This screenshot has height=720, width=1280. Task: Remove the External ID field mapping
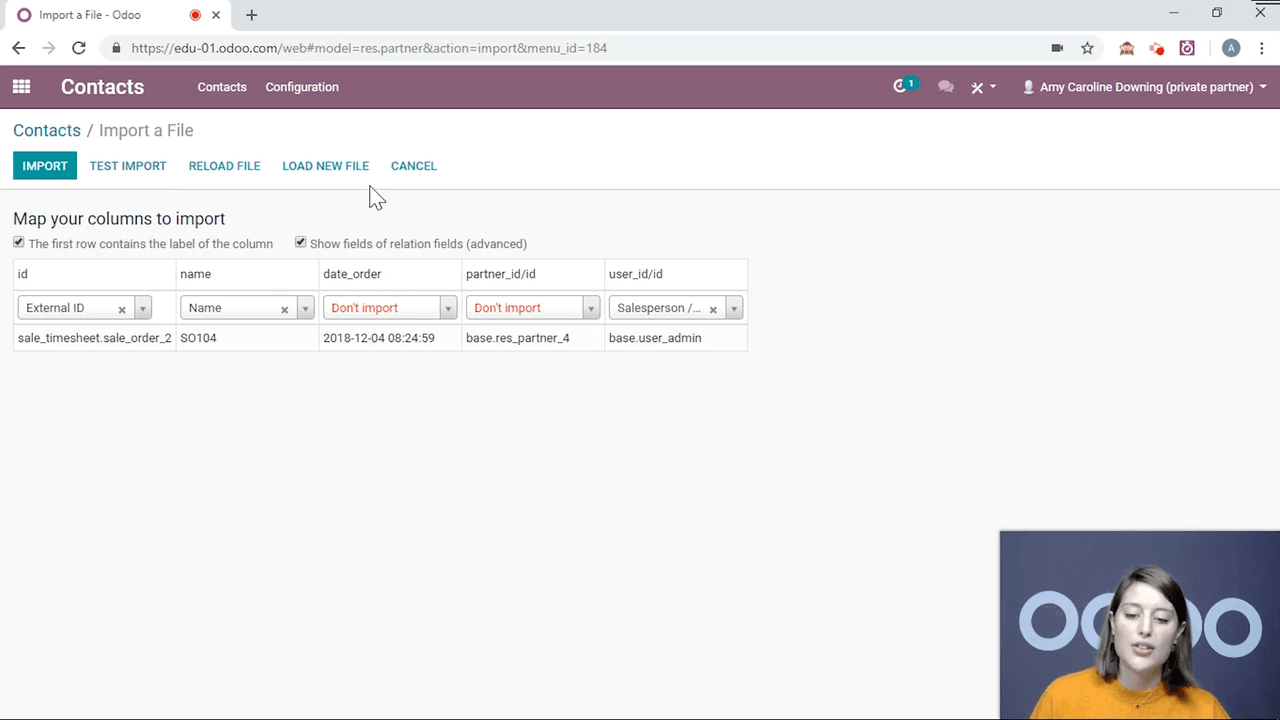pos(122,308)
